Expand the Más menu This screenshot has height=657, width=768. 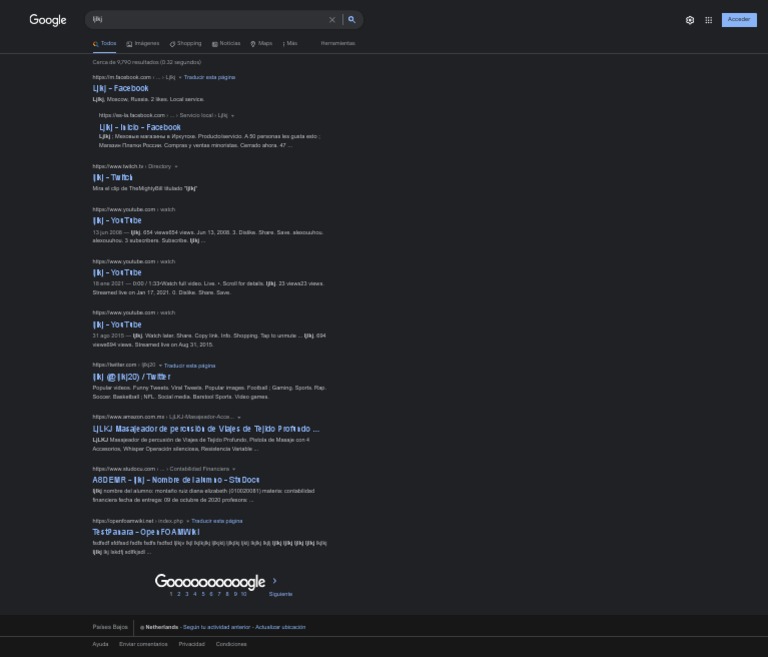289,44
